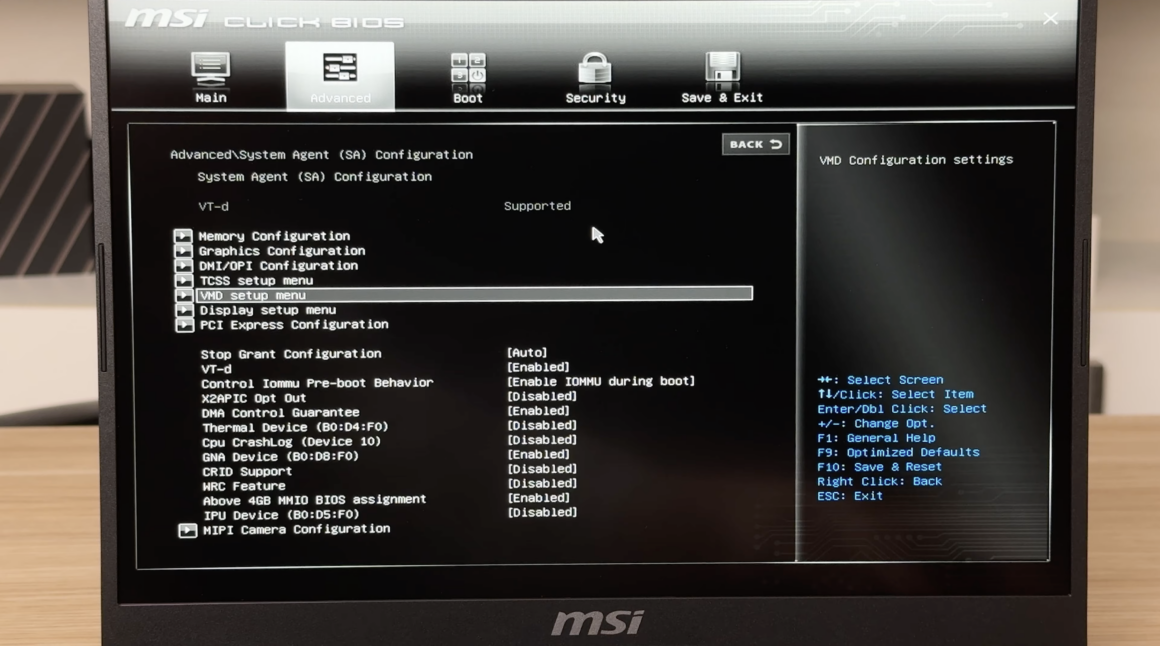Screen dimensions: 1160x646
Task: Click arrow icon beside Graphics Configuration
Action: point(183,251)
